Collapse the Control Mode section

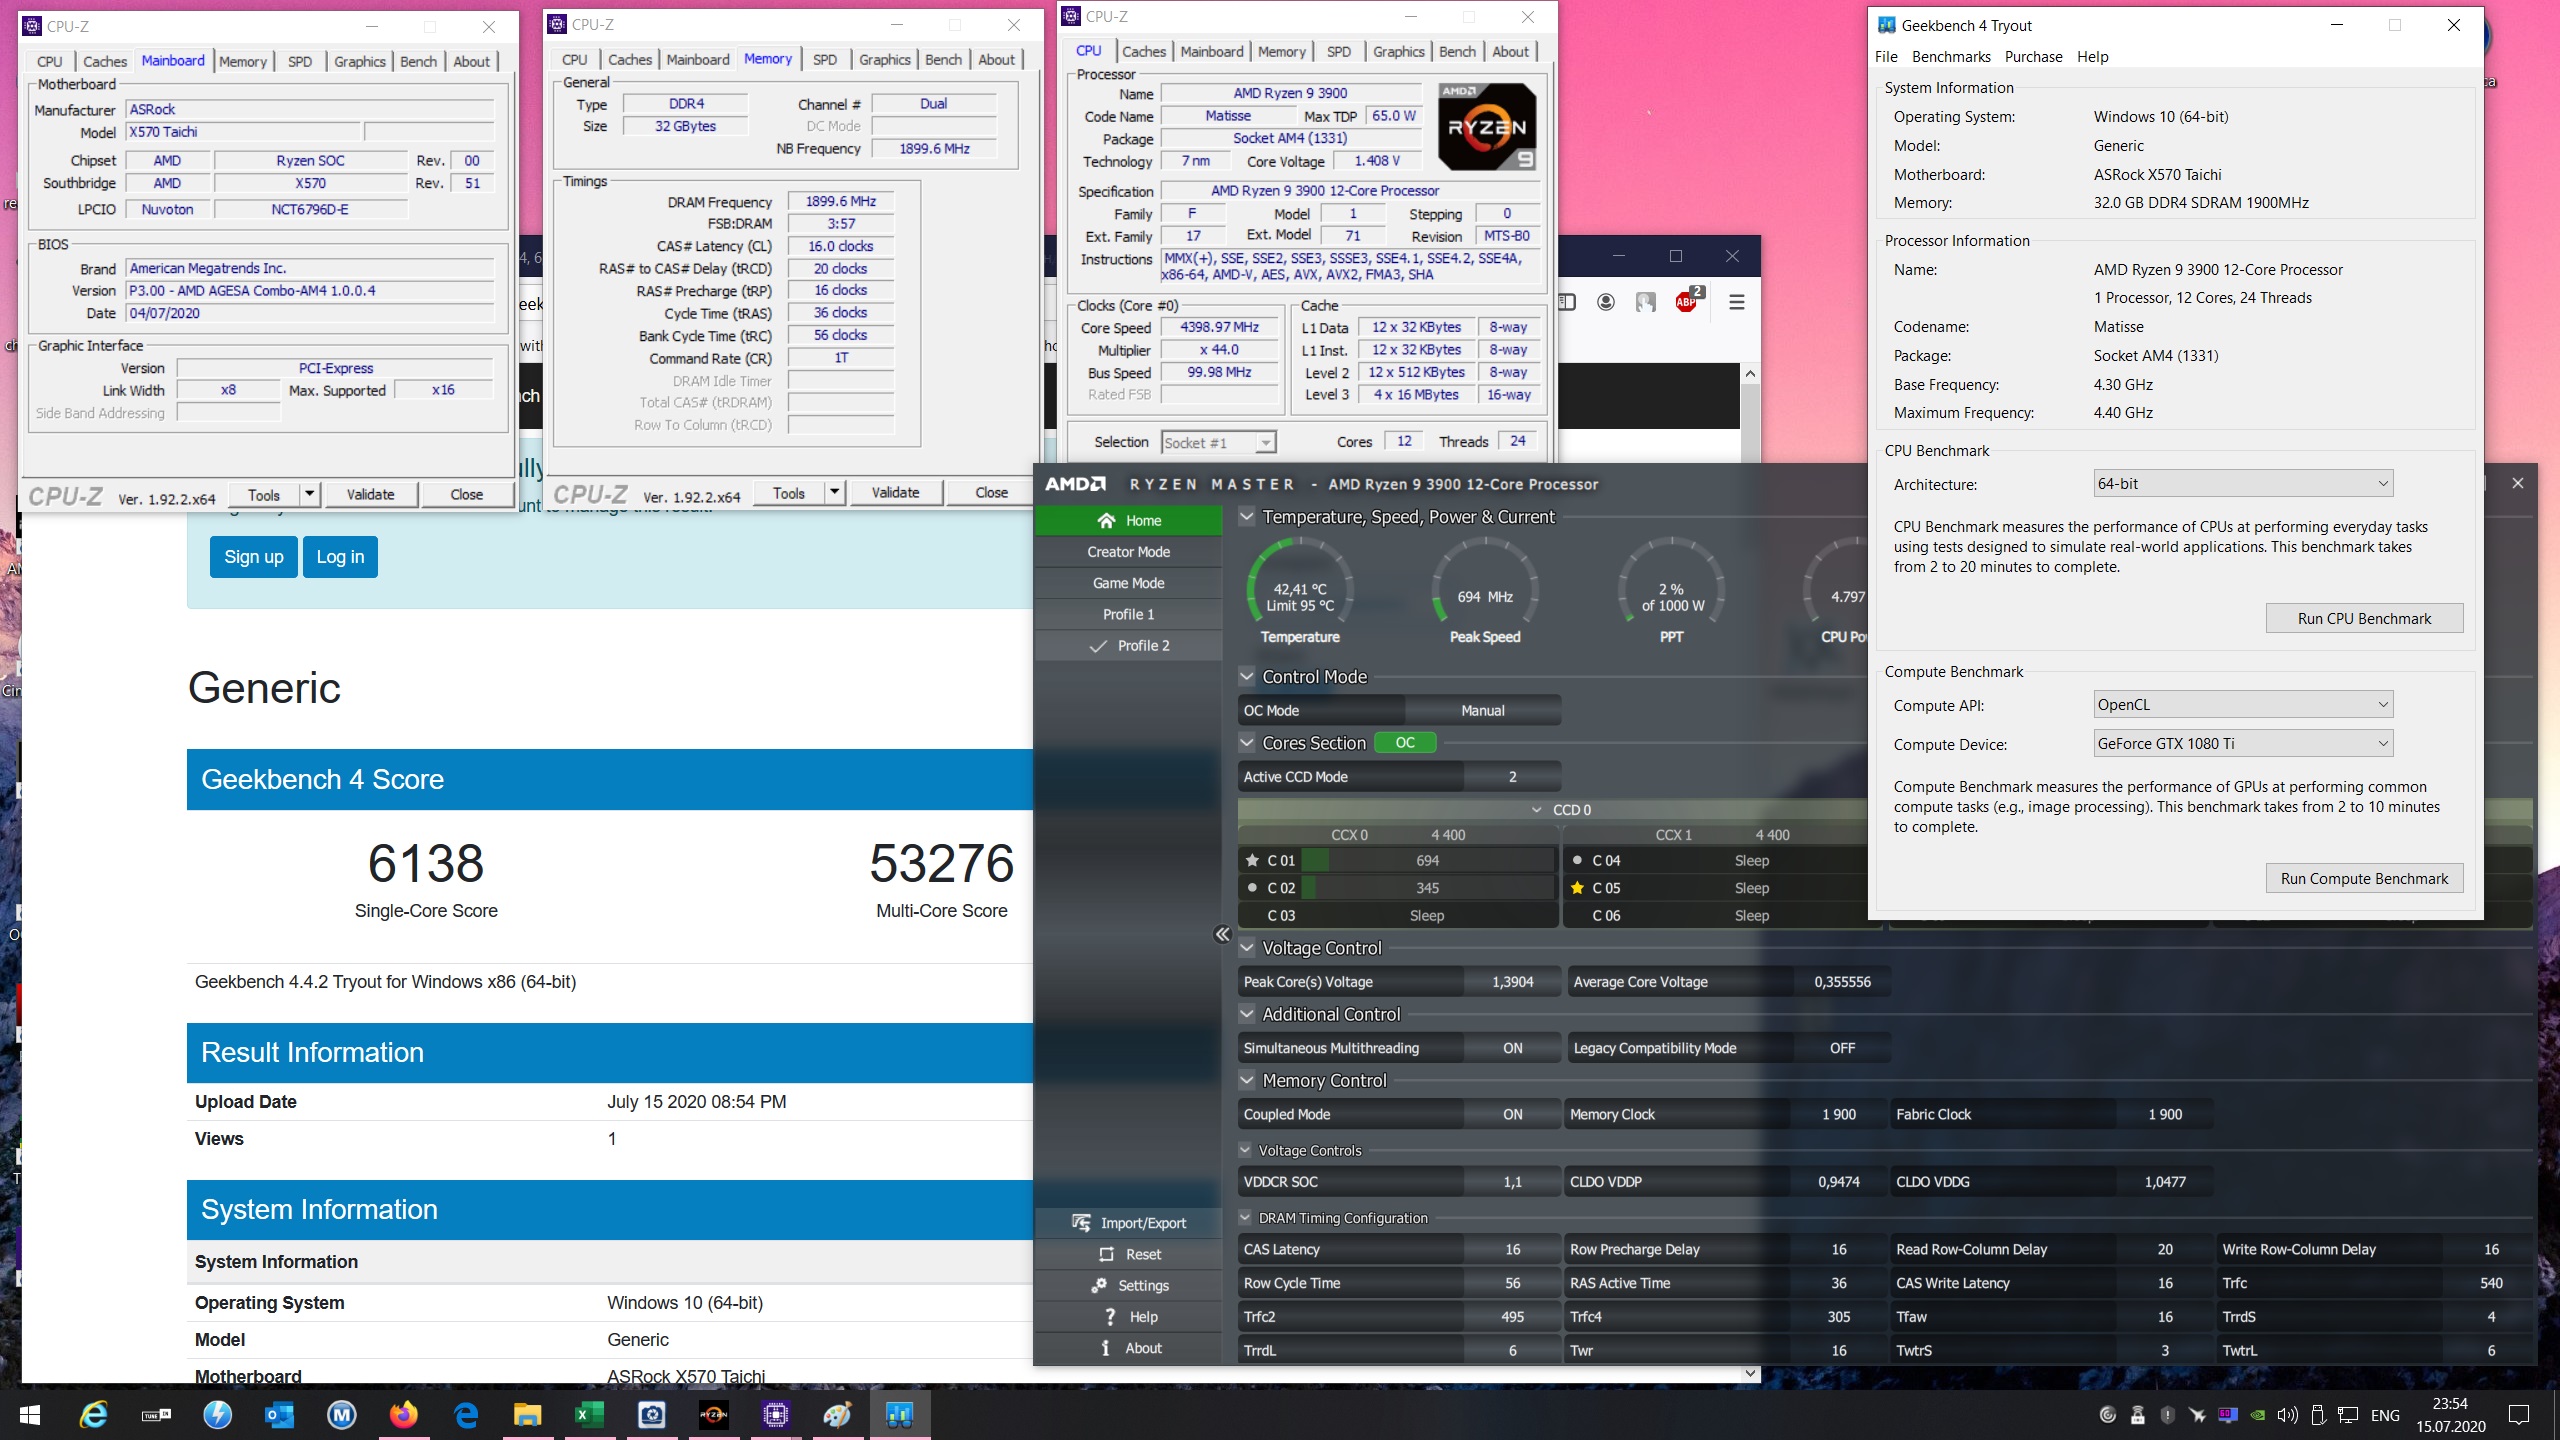coord(1247,677)
